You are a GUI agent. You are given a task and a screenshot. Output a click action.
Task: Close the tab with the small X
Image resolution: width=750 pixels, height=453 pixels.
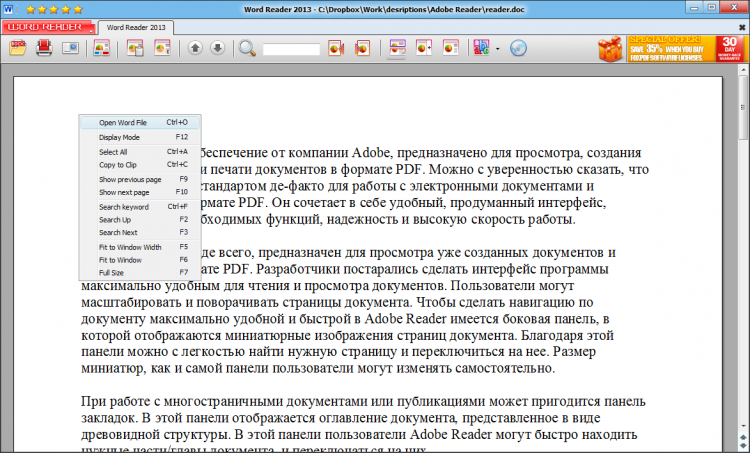(742, 28)
